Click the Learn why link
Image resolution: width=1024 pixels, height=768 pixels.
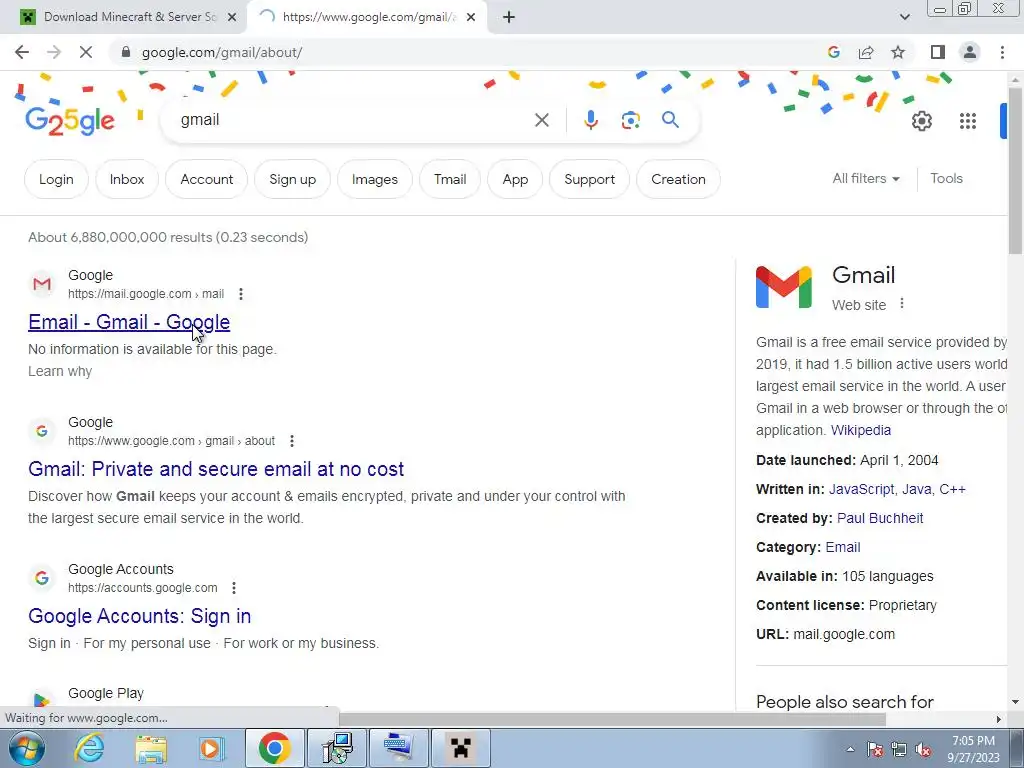(x=60, y=371)
